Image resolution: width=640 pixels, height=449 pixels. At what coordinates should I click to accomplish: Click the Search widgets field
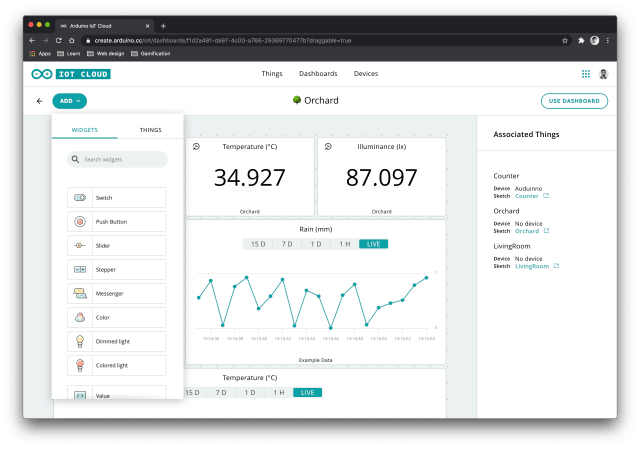tap(117, 159)
